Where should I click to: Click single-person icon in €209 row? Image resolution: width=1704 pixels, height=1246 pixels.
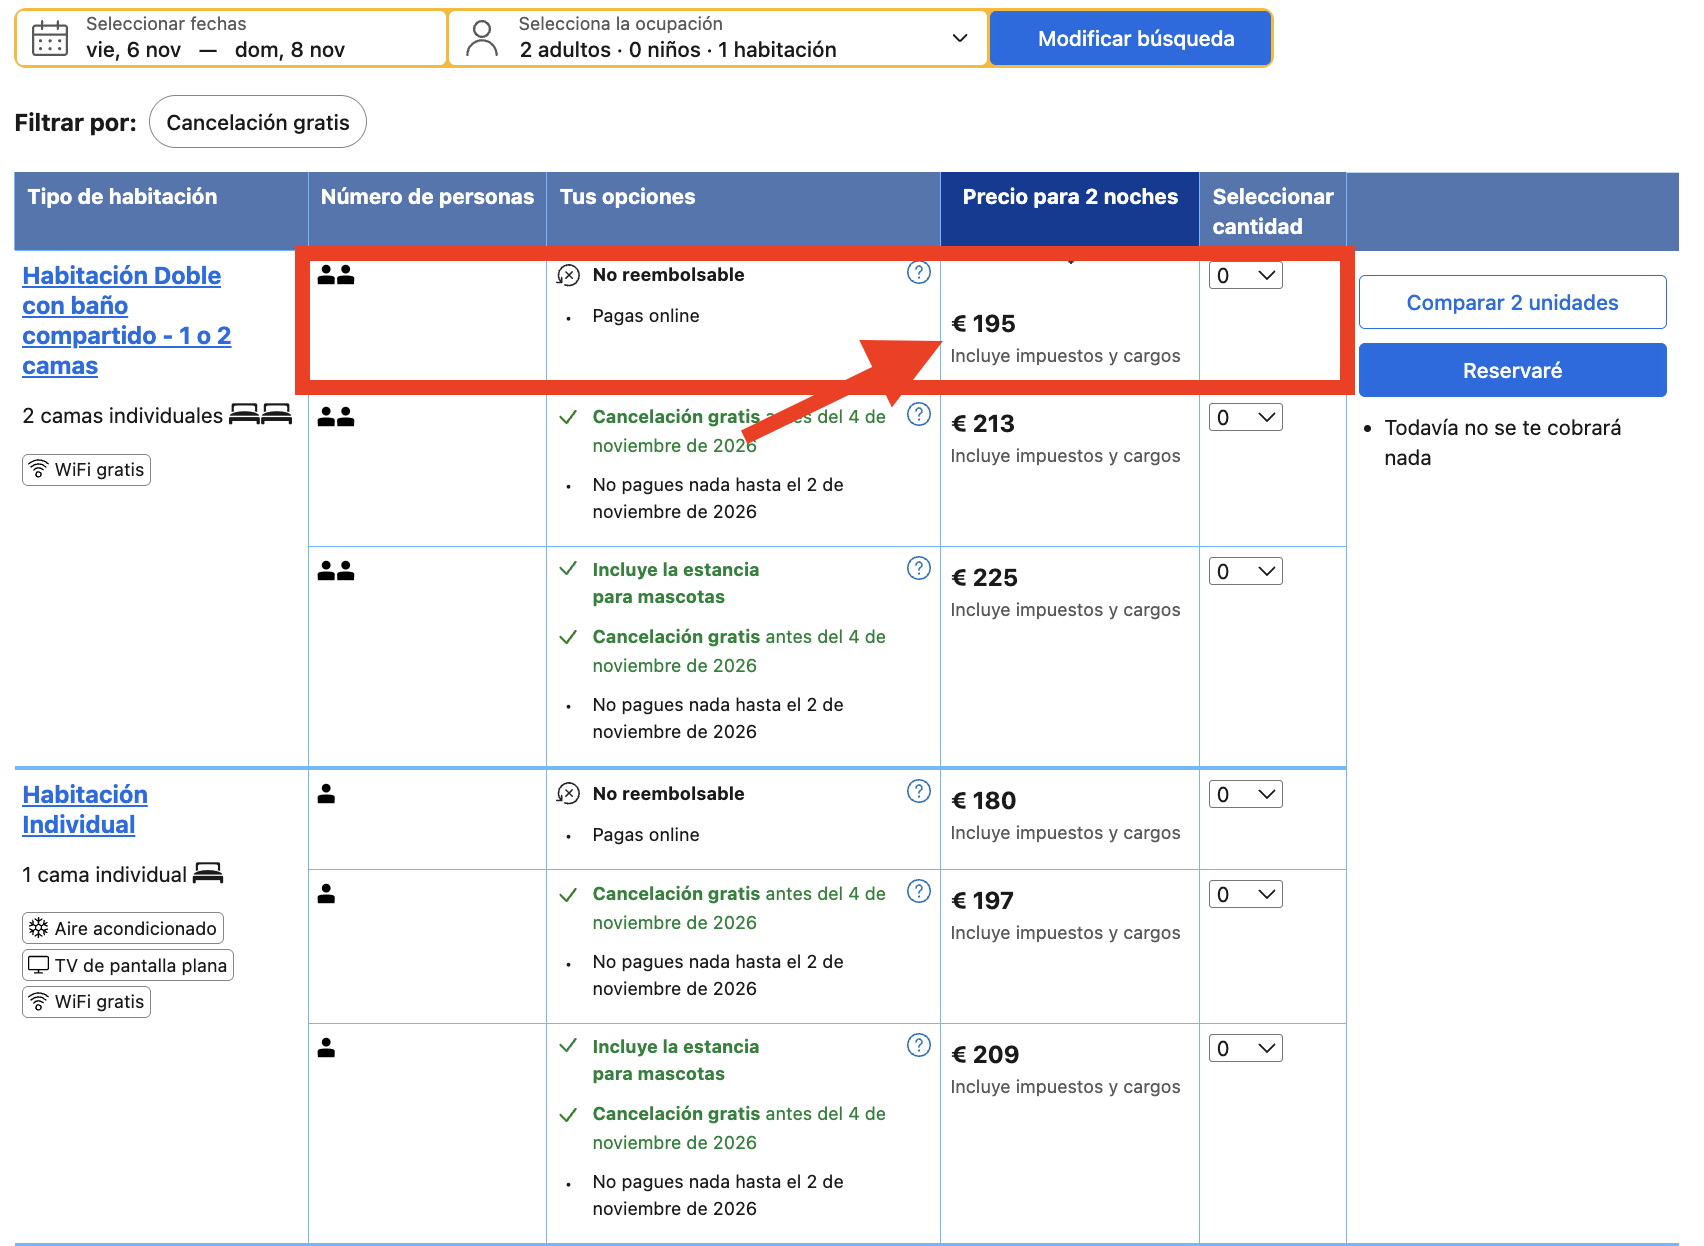click(x=326, y=1048)
